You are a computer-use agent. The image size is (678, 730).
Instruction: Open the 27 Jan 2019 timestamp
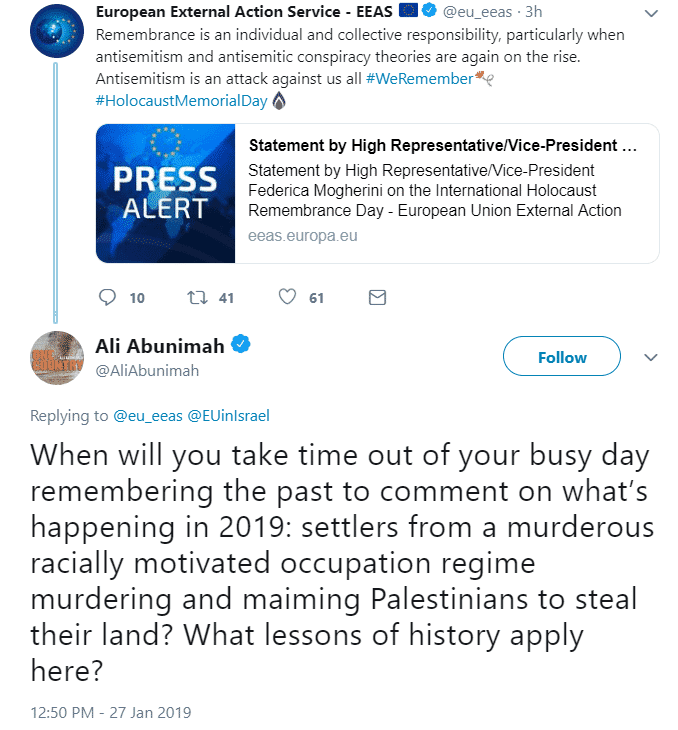click(111, 712)
